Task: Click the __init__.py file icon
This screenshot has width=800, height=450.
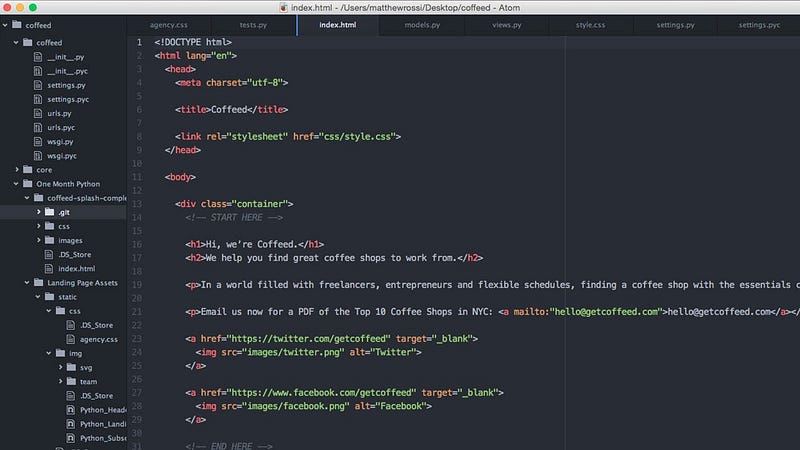Action: click(38, 57)
